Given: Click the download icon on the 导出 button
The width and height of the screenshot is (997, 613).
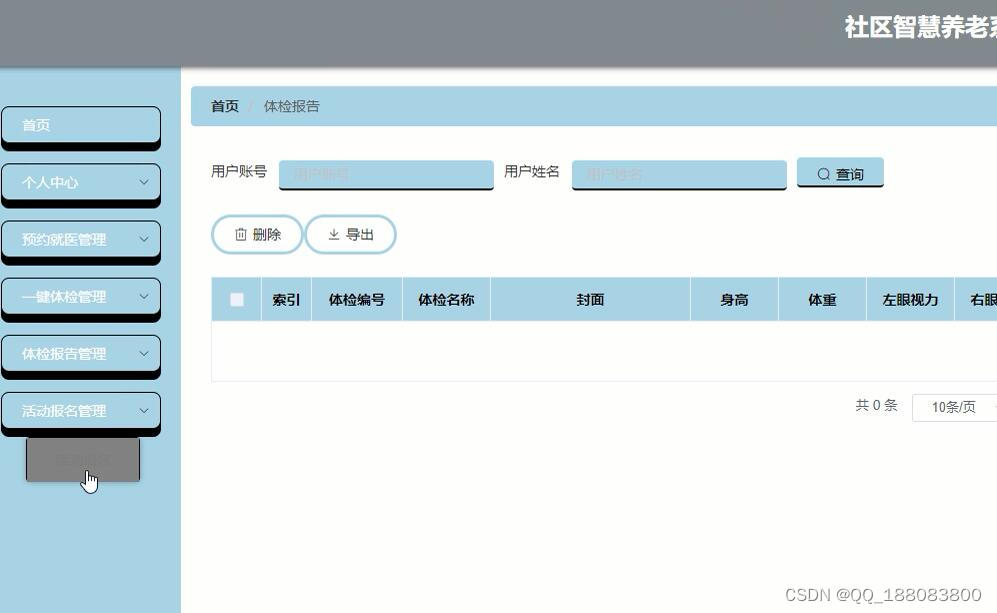Looking at the screenshot, I should coord(334,234).
